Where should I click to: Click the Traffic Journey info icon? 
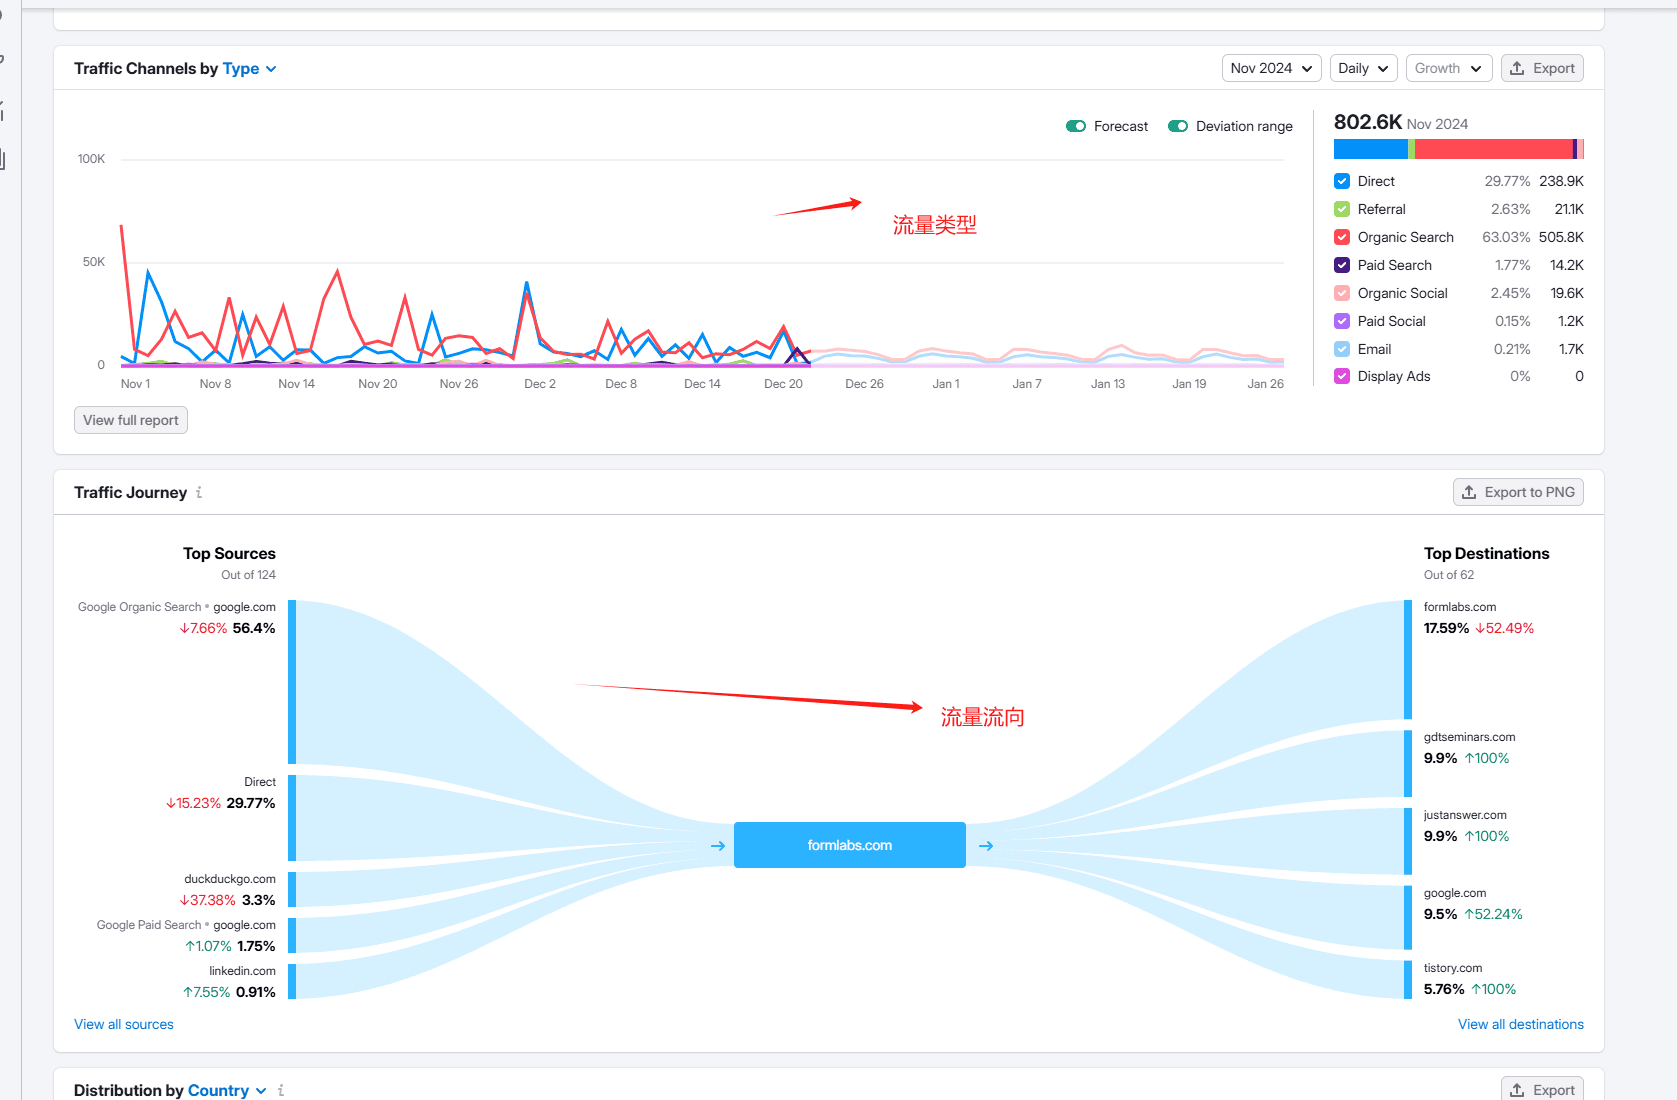click(x=199, y=492)
